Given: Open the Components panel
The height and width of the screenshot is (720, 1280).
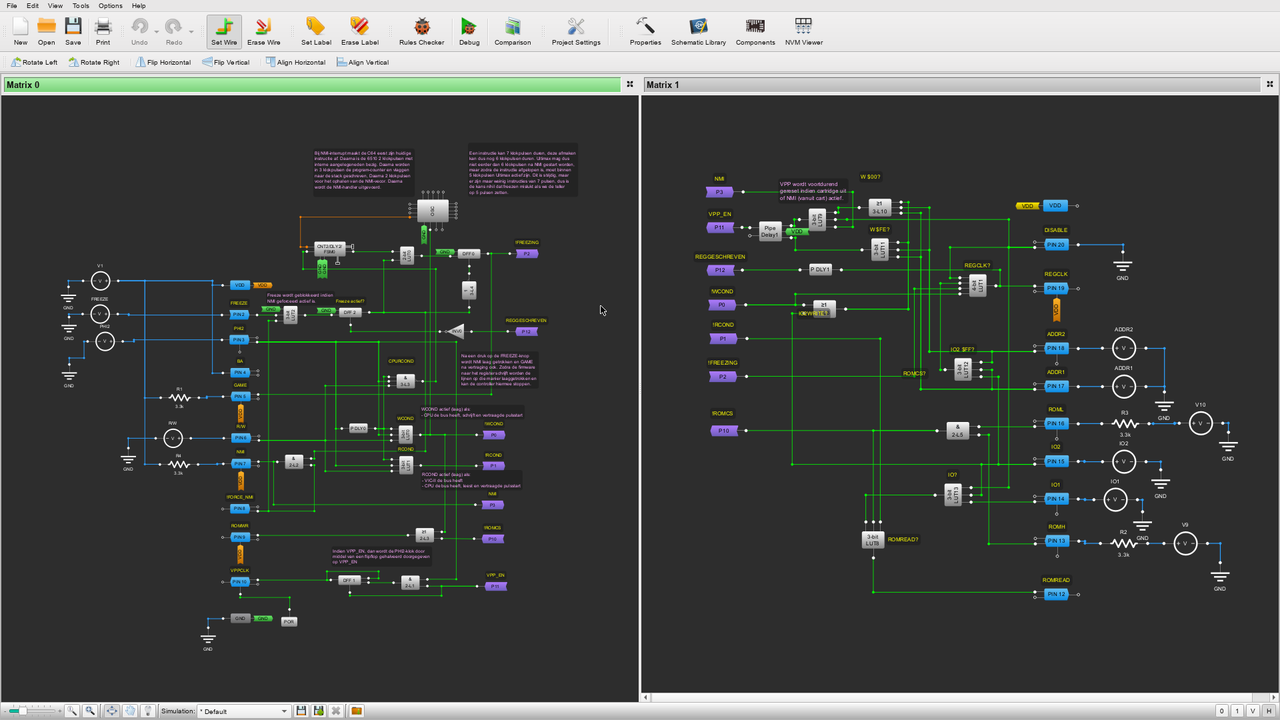Looking at the screenshot, I should (755, 31).
